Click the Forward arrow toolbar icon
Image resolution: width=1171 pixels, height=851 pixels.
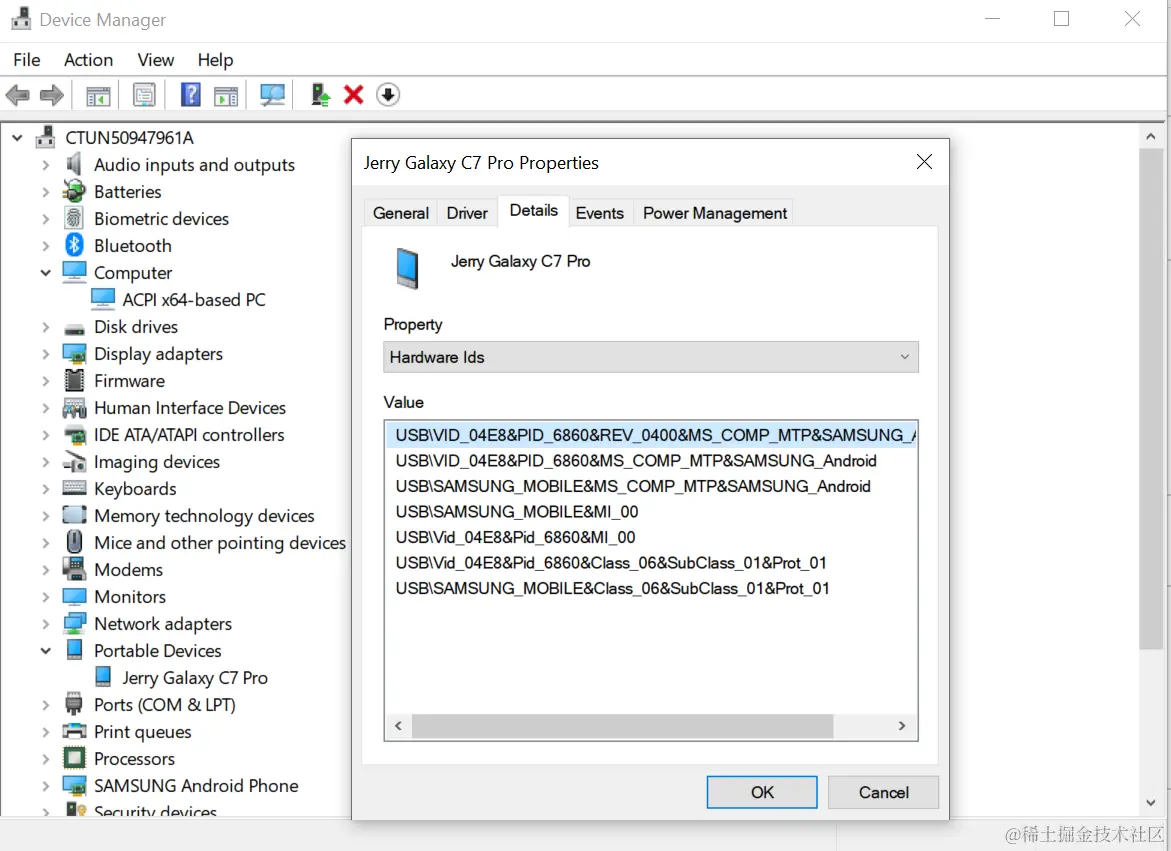coord(52,95)
